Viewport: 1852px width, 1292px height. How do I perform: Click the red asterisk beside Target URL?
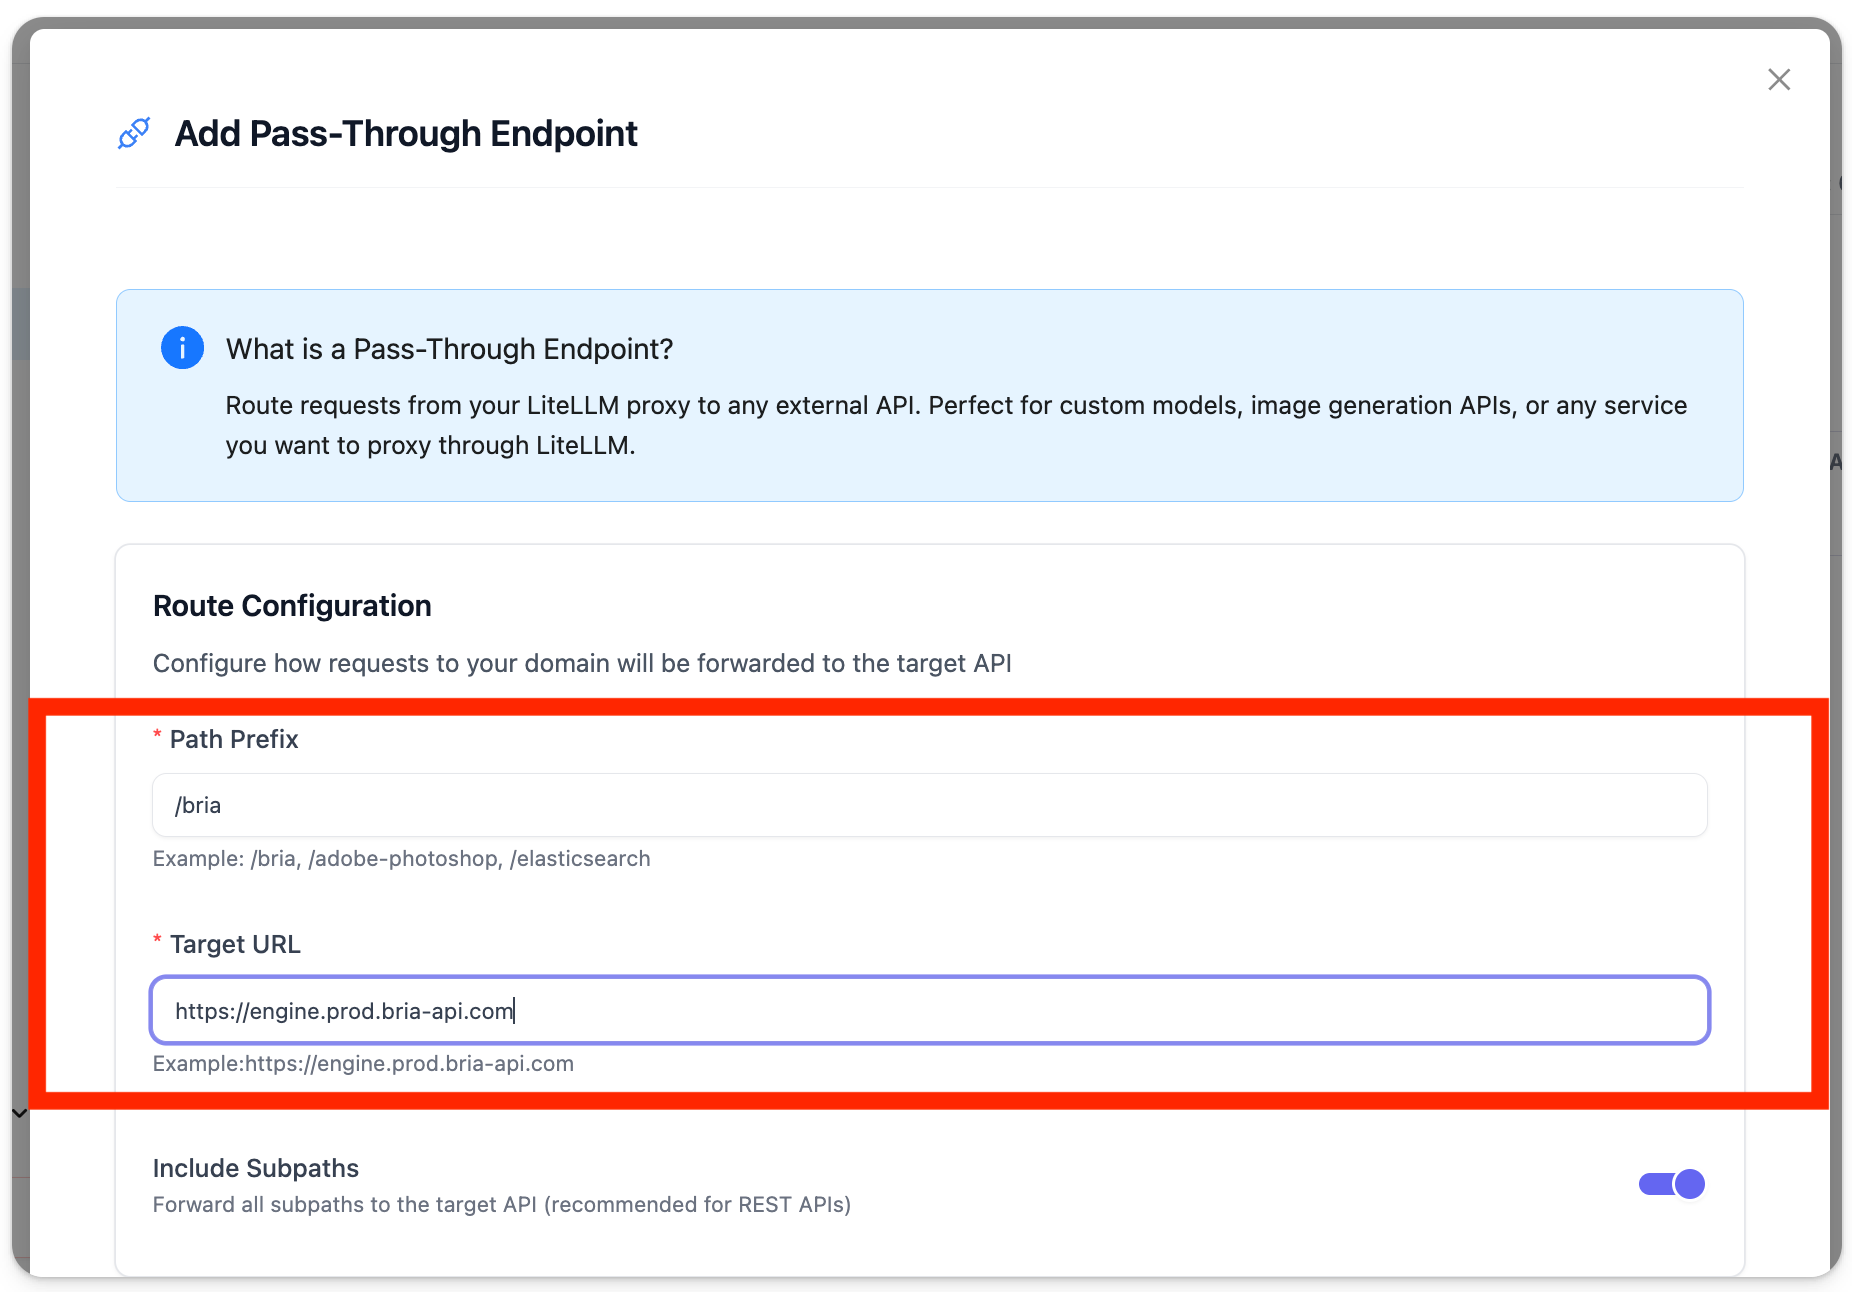tap(157, 941)
